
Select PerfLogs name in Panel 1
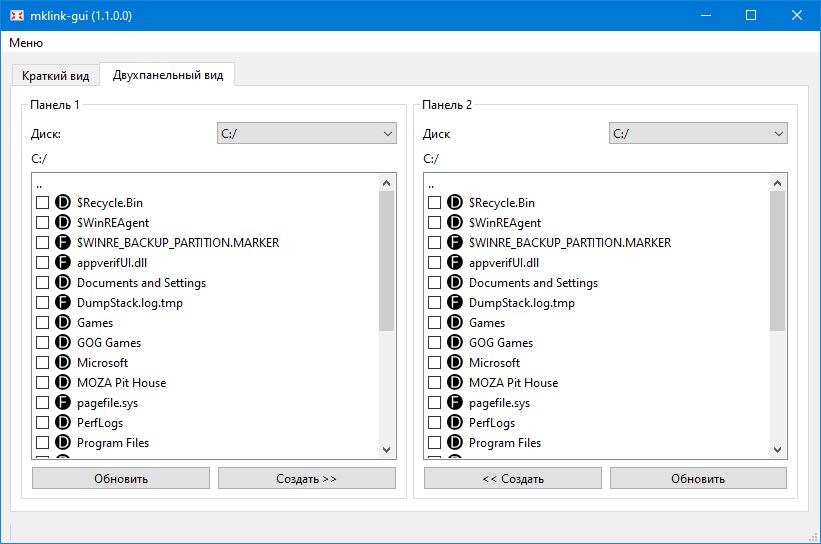point(100,423)
